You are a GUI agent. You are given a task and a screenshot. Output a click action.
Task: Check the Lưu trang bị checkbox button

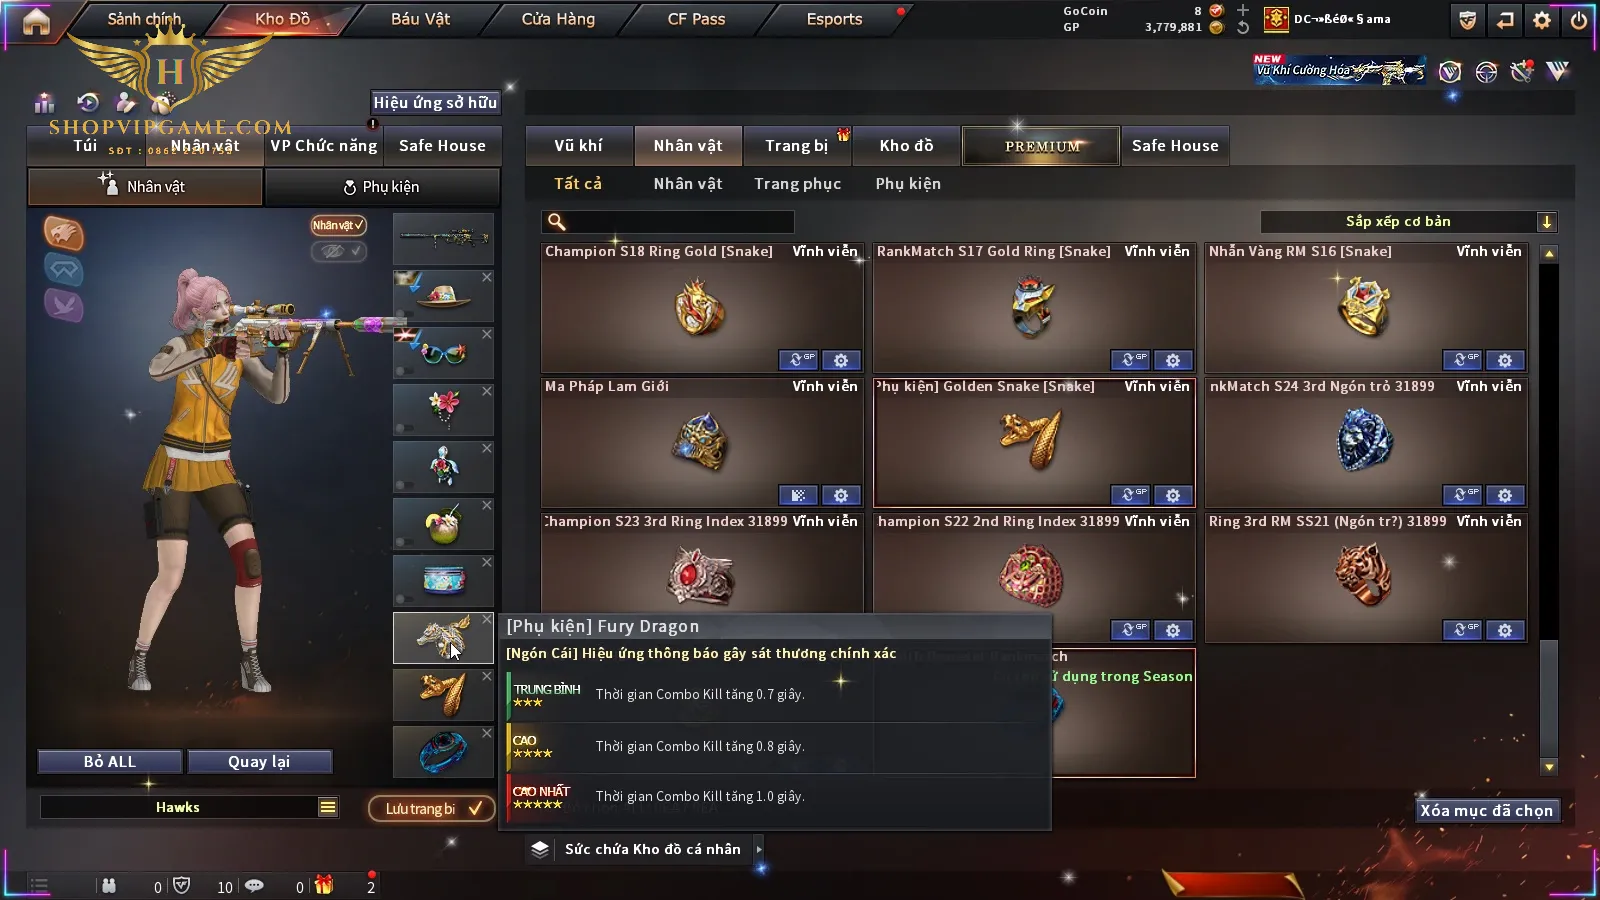click(431, 808)
